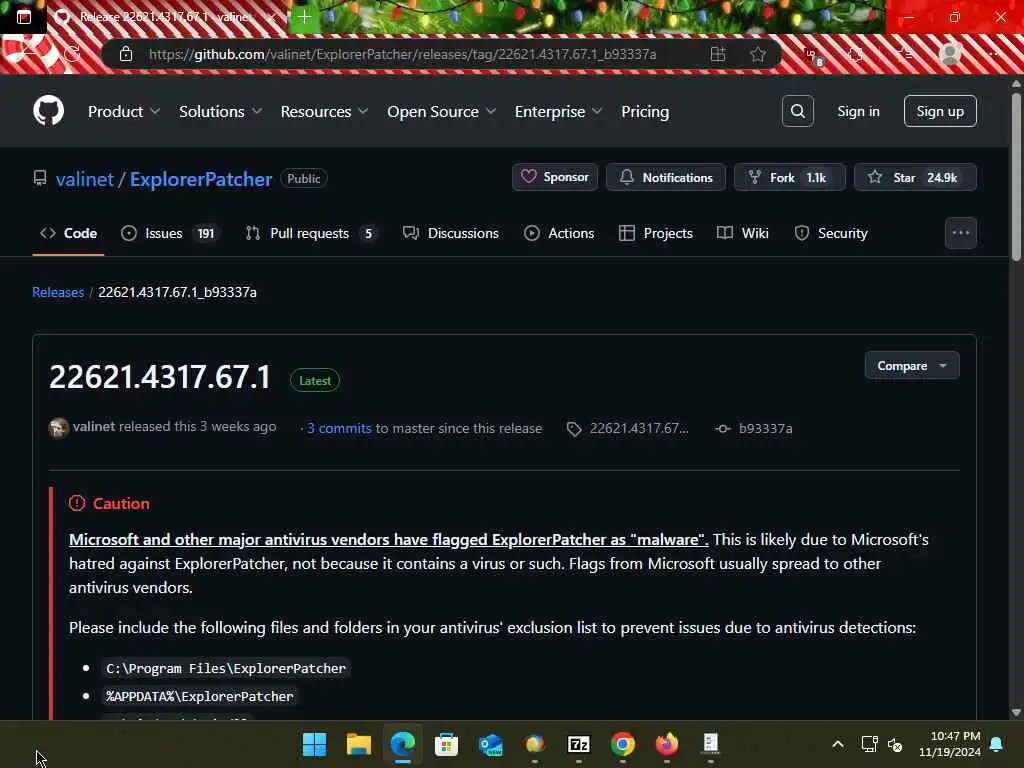The image size is (1024, 768).
Task: Click valinet's avatar image
Action: click(x=58, y=428)
